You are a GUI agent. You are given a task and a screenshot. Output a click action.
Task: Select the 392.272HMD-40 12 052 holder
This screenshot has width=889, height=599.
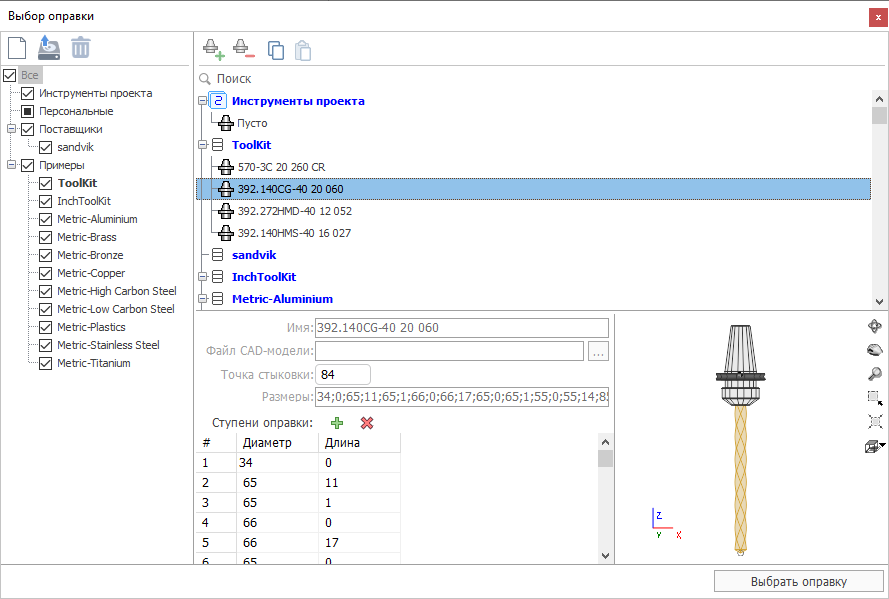point(294,211)
